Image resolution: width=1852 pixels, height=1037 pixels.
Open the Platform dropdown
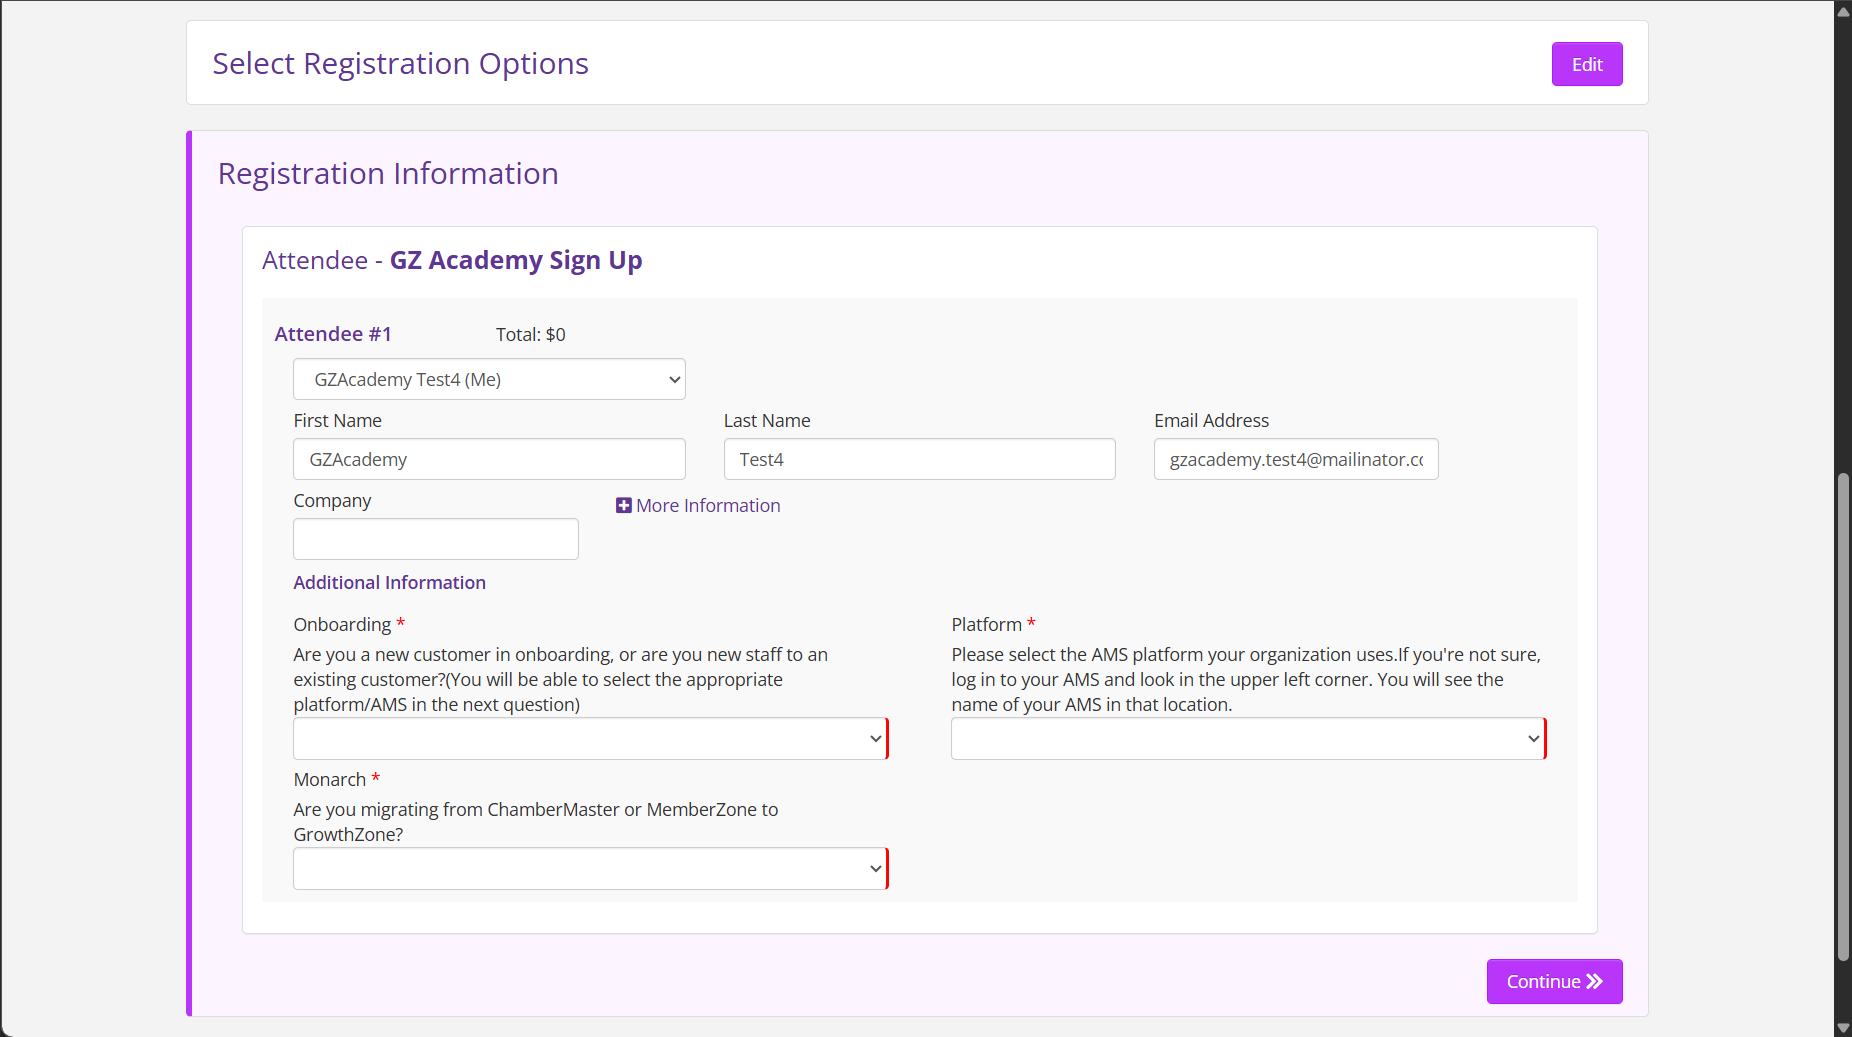click(1249, 738)
